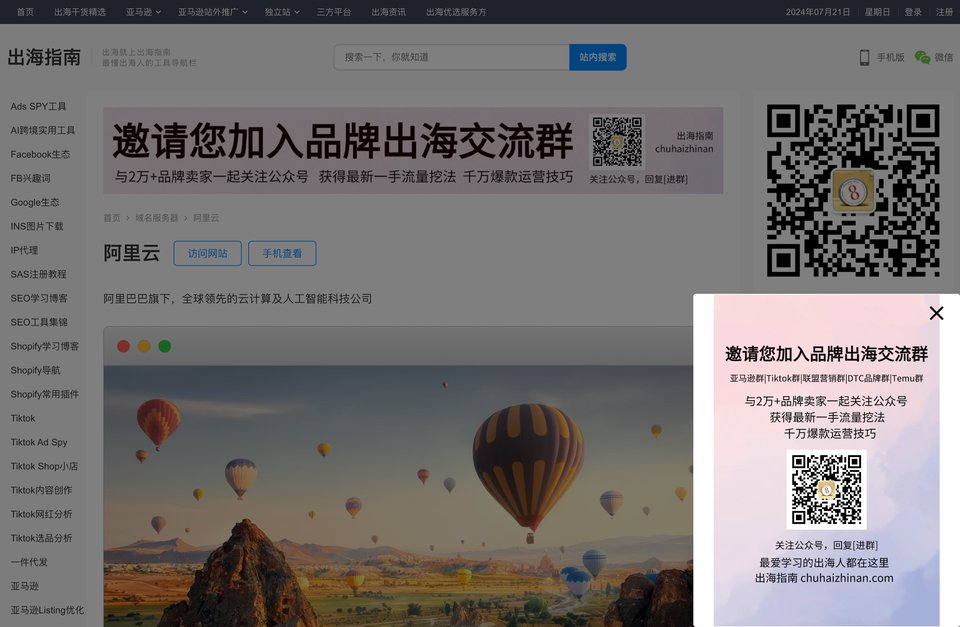The image size is (960, 627).
Task: Open Shopify学习博客 in the sidebar
Action: [44, 346]
